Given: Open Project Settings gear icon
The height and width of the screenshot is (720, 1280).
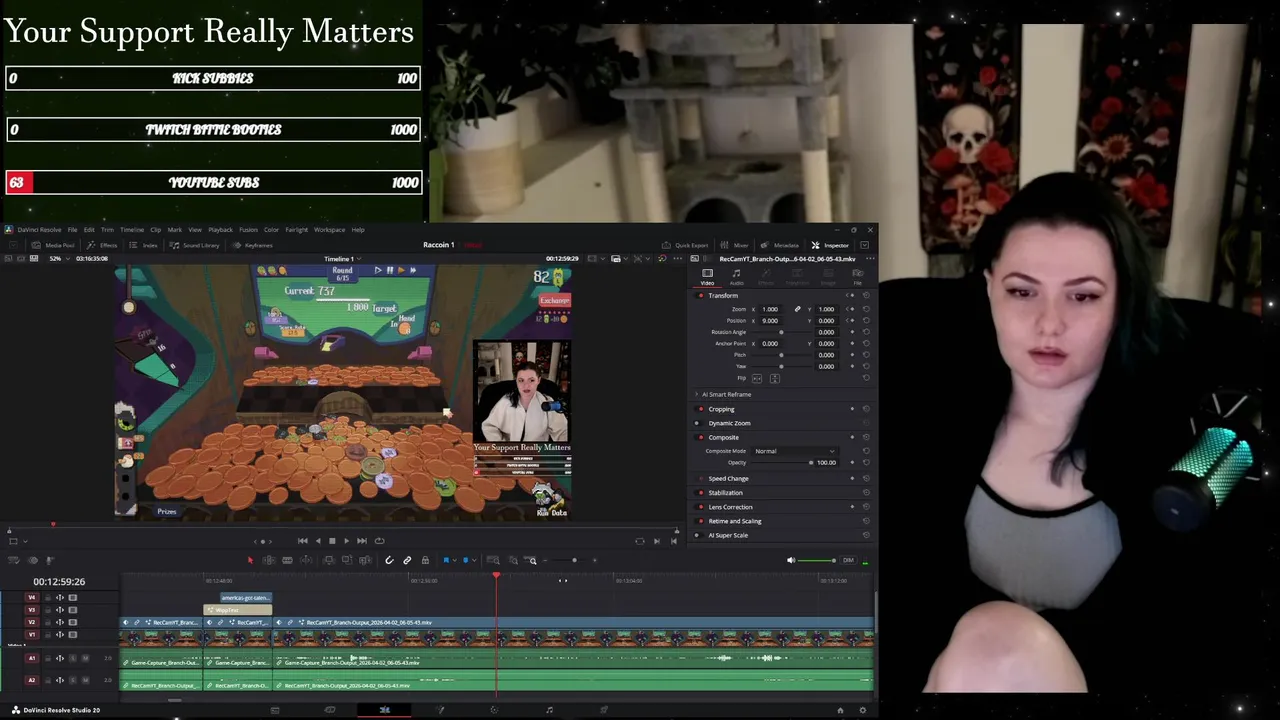Looking at the screenshot, I should (x=863, y=710).
